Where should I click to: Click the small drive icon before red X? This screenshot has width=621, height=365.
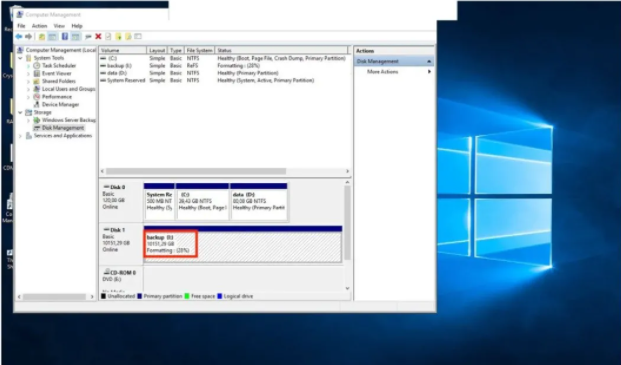tap(88, 36)
